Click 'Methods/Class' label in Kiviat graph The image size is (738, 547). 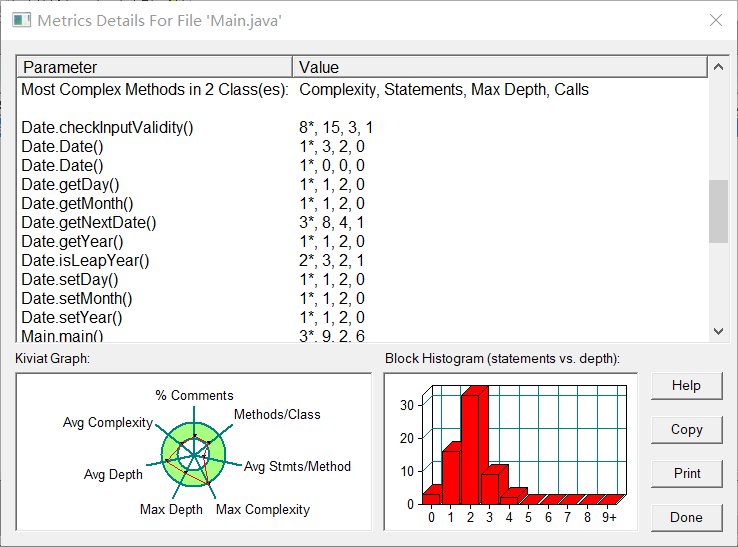(x=277, y=414)
